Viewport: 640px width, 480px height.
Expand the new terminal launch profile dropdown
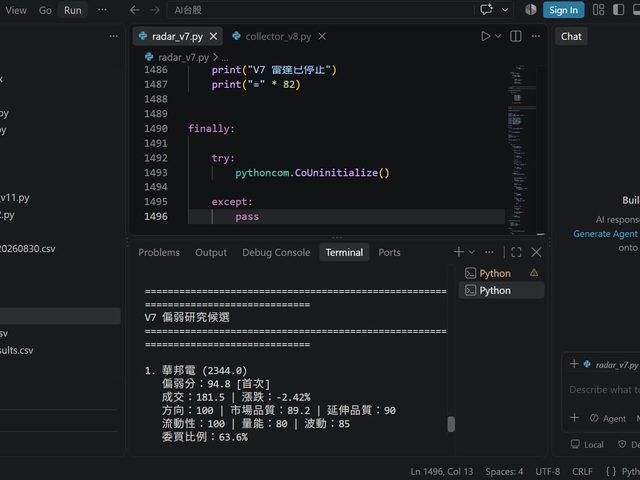point(471,252)
